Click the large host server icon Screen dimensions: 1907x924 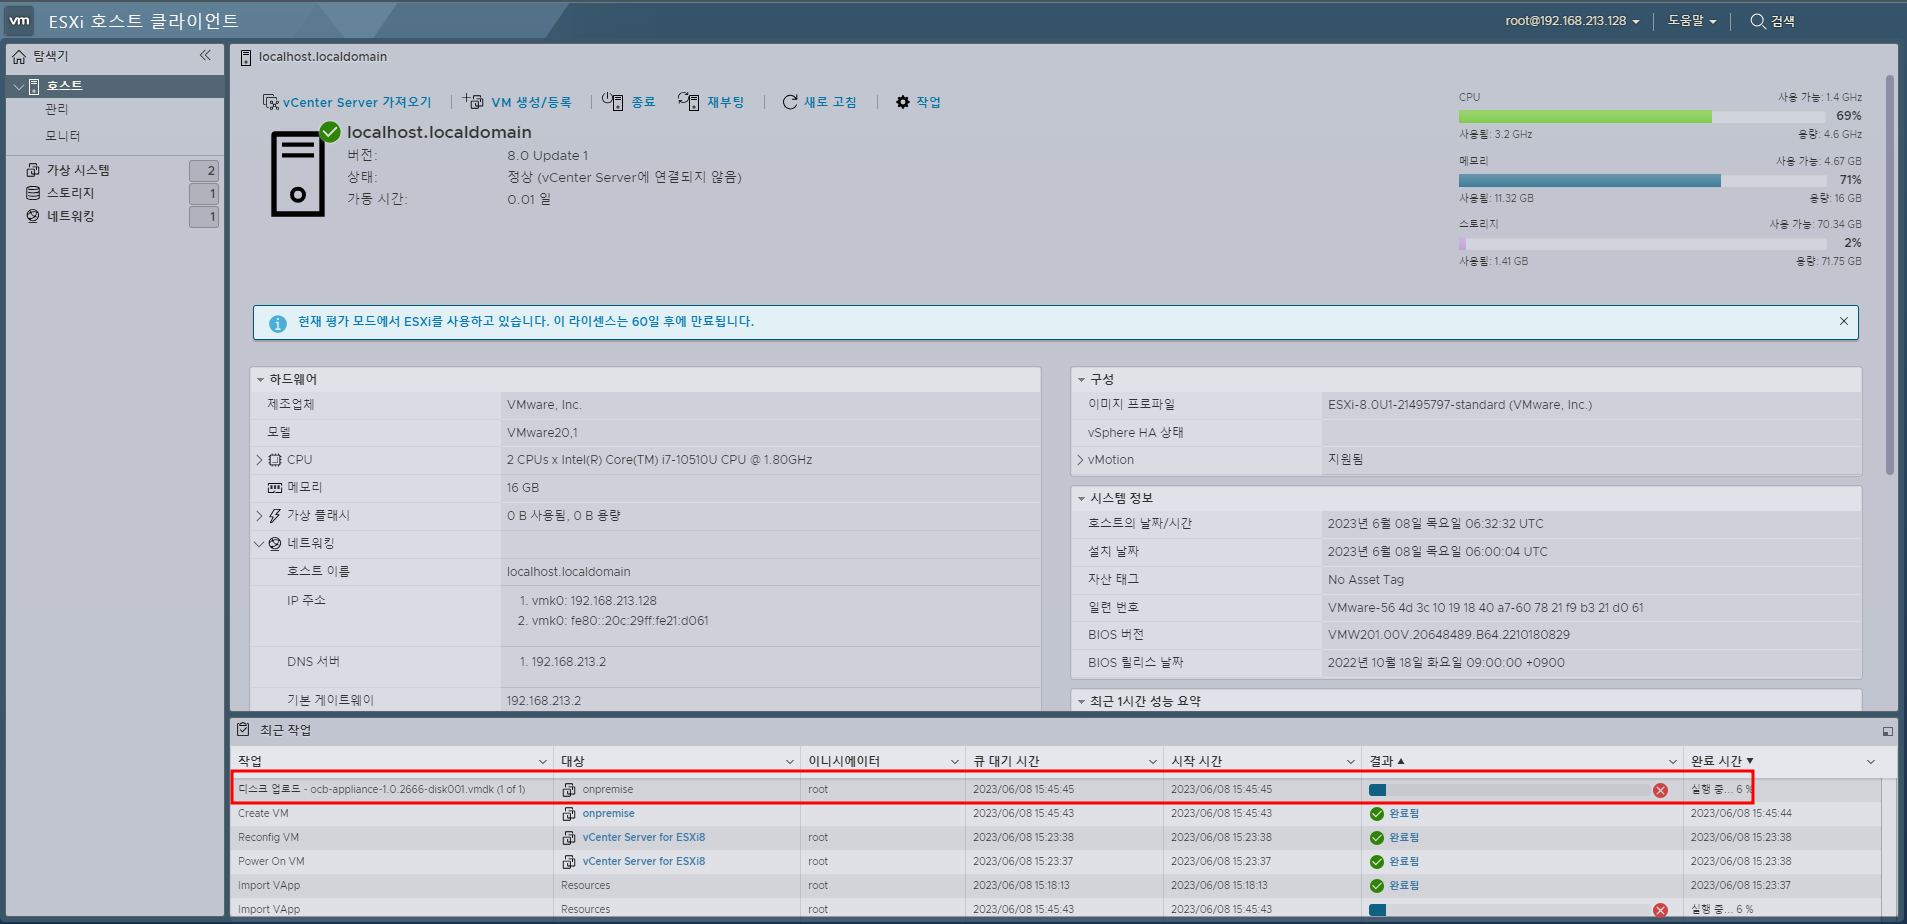click(x=298, y=174)
